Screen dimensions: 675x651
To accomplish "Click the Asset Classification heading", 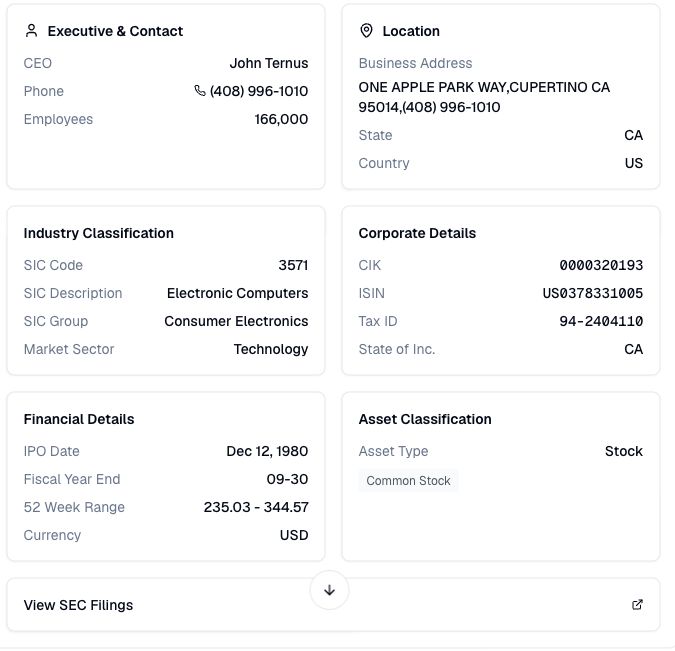I will (x=425, y=419).
